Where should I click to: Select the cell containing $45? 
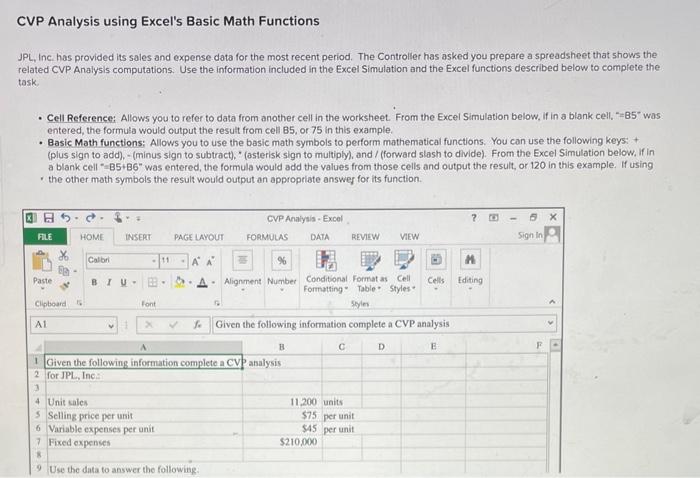(x=282, y=429)
